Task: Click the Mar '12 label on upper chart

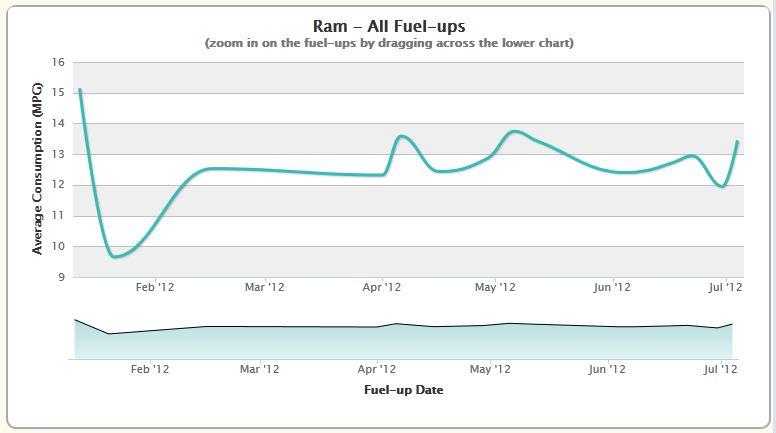Action: click(x=265, y=287)
